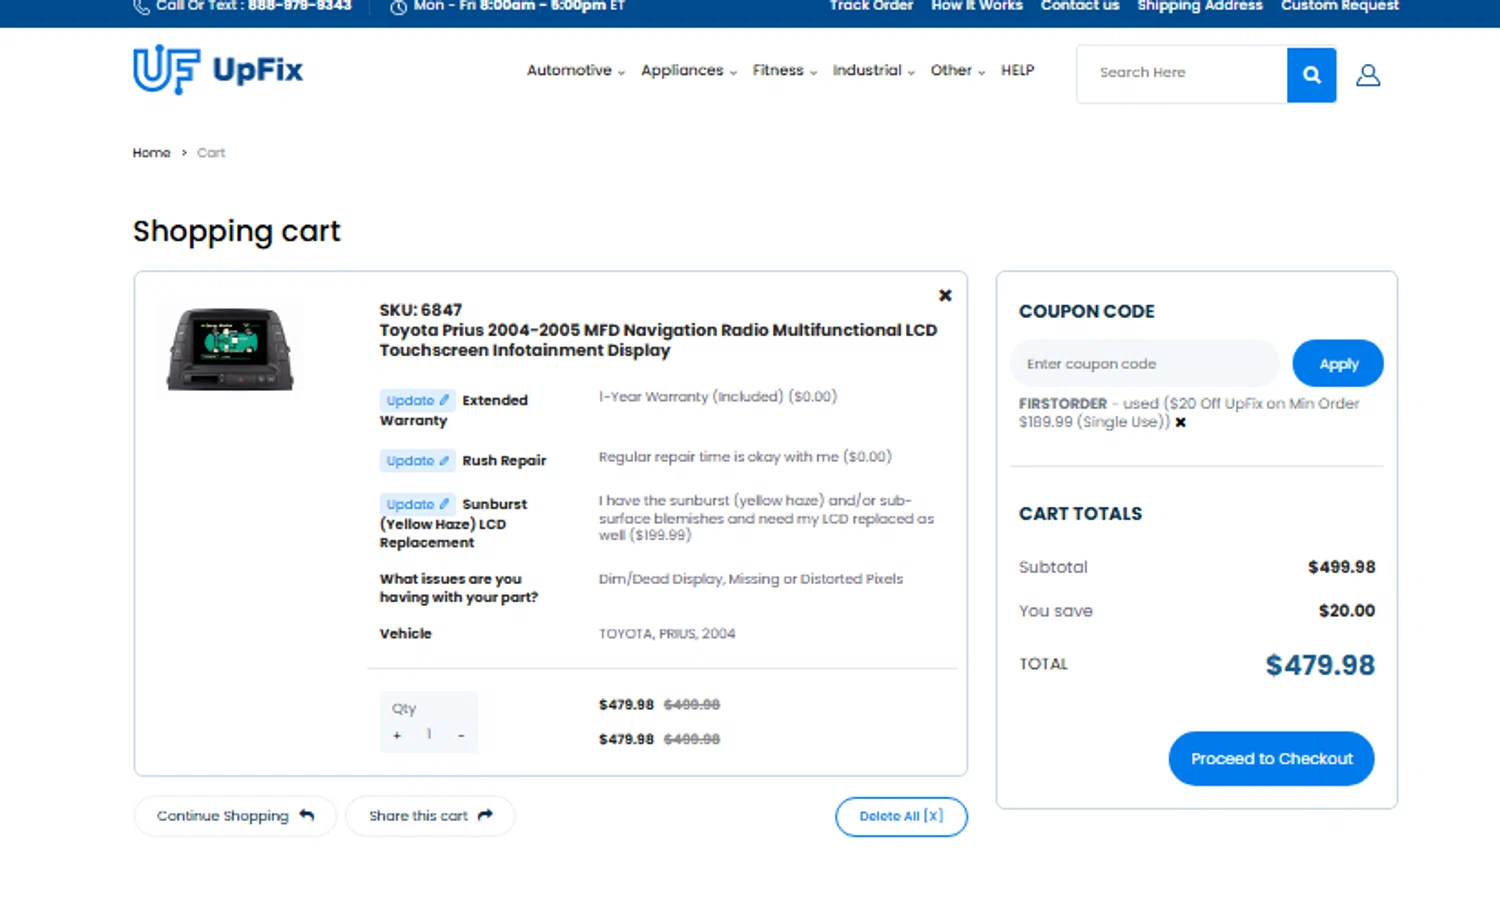Expand the Automotive menu
Viewport: 1500px width, 922px height.
(x=575, y=70)
